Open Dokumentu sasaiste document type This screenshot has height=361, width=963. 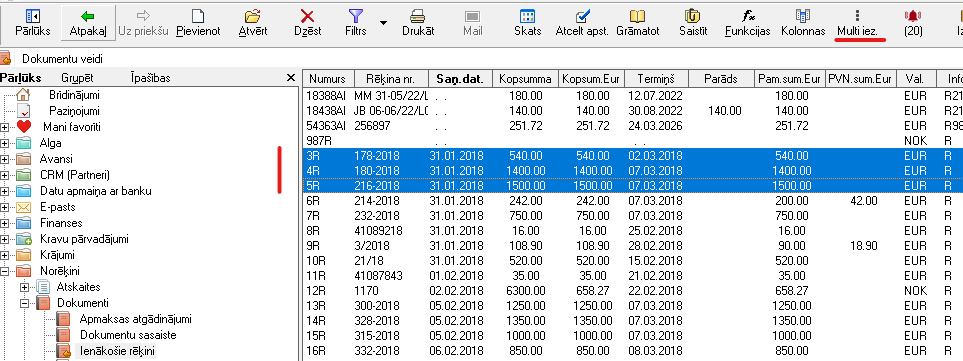pos(128,335)
